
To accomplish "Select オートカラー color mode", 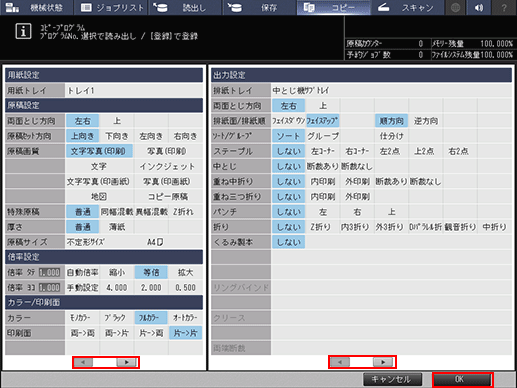I will click(185, 318).
